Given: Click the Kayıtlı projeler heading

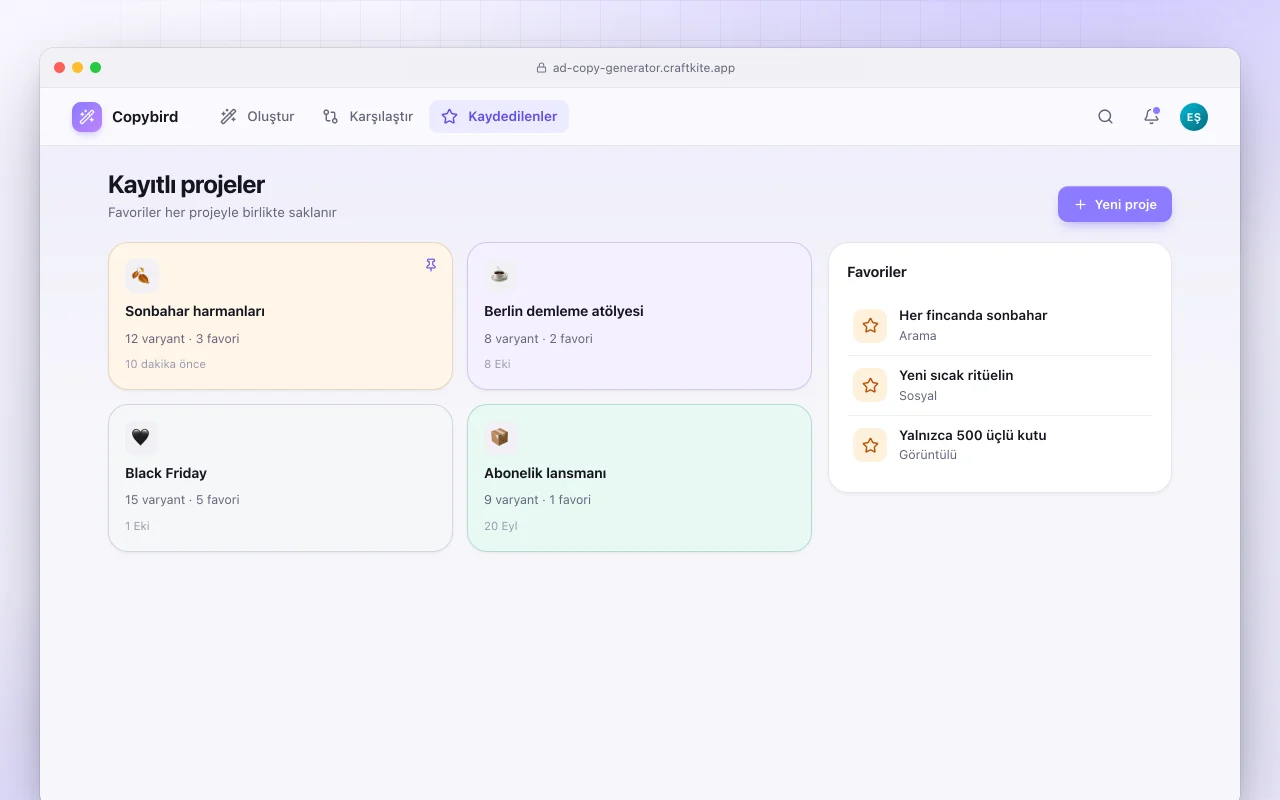Looking at the screenshot, I should tap(186, 185).
